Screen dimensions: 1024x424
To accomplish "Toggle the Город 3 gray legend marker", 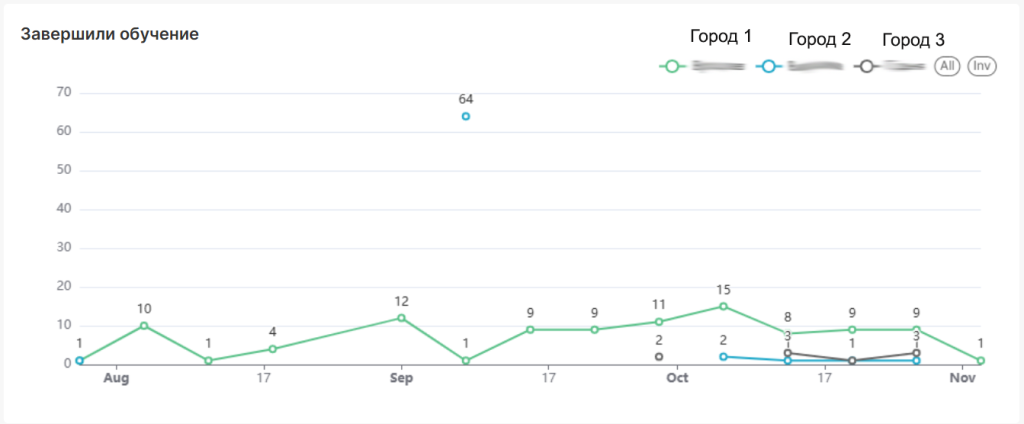I will click(867, 67).
